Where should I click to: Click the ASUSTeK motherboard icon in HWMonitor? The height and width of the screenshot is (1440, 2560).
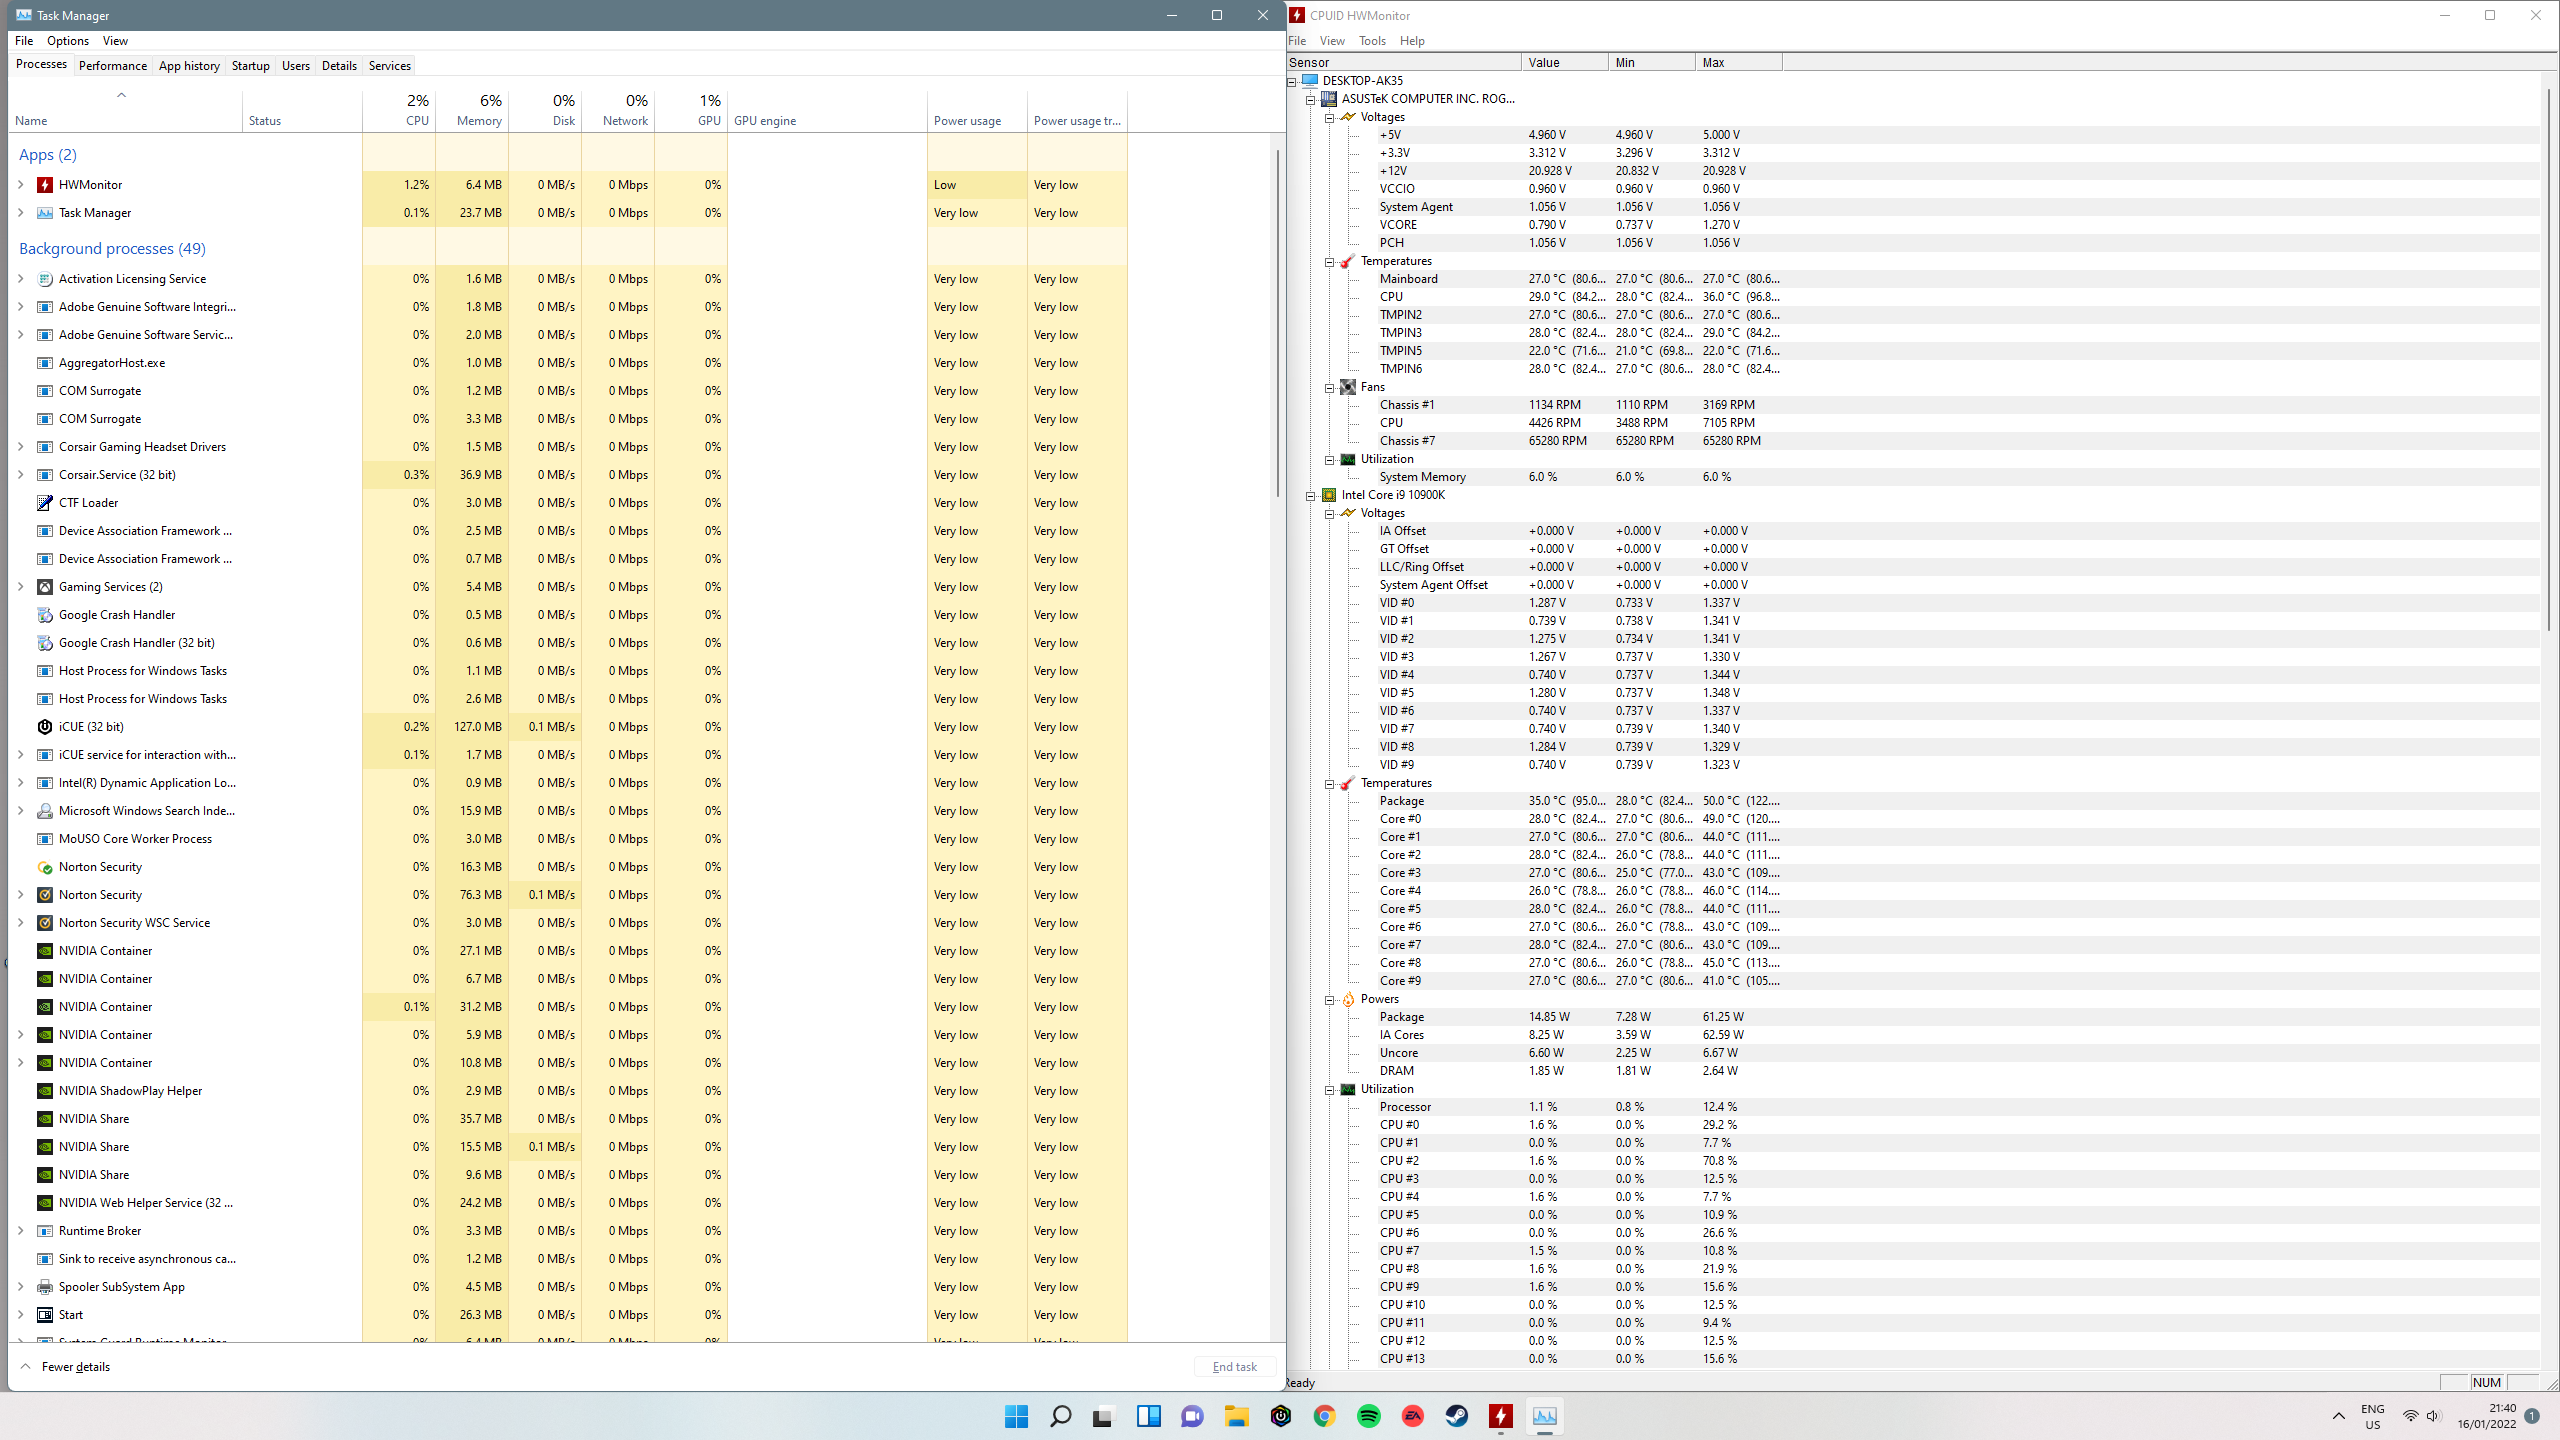point(1329,99)
